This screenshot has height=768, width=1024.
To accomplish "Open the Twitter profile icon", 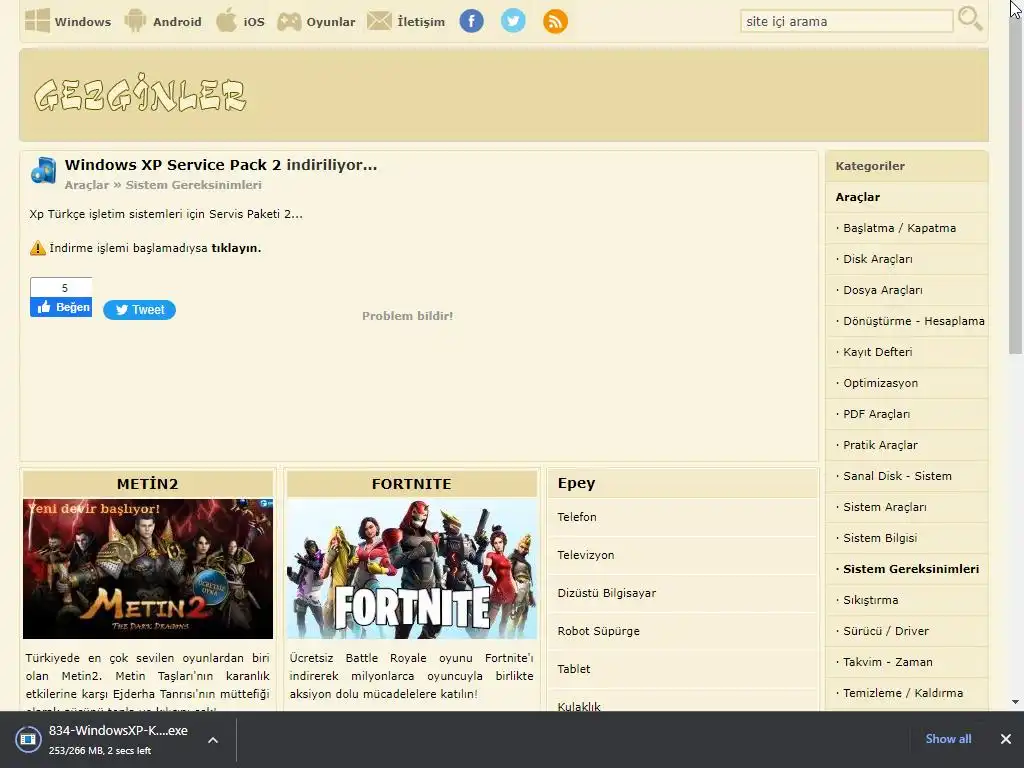I will (x=513, y=21).
